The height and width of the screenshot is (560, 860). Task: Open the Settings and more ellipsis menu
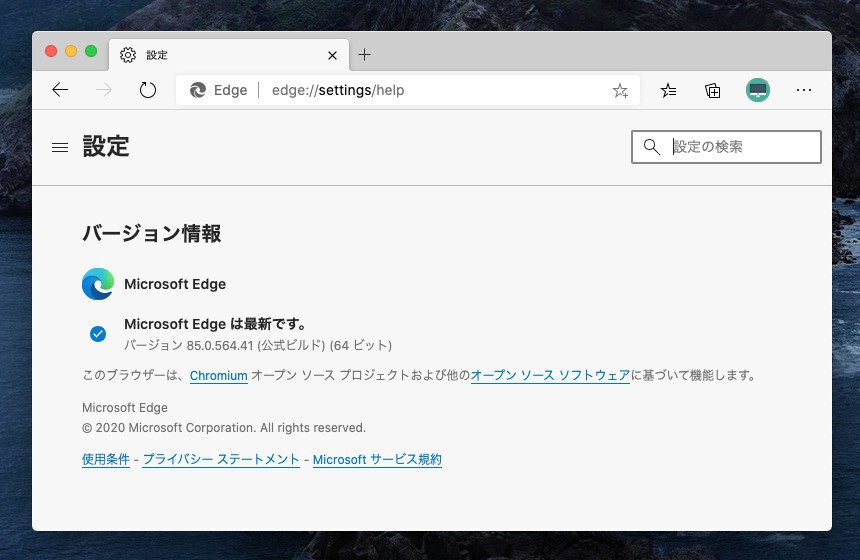pyautogui.click(x=804, y=90)
